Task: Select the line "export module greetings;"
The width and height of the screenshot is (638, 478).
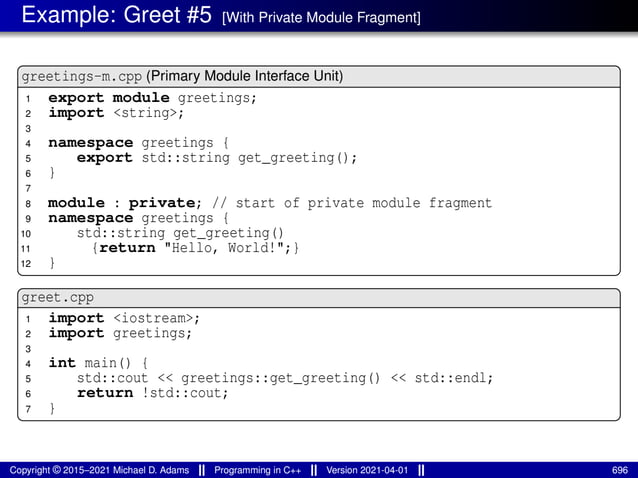Action: coord(152,98)
